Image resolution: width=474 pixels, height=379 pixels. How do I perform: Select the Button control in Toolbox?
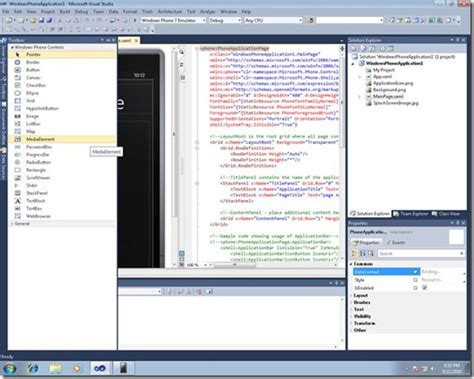point(62,70)
